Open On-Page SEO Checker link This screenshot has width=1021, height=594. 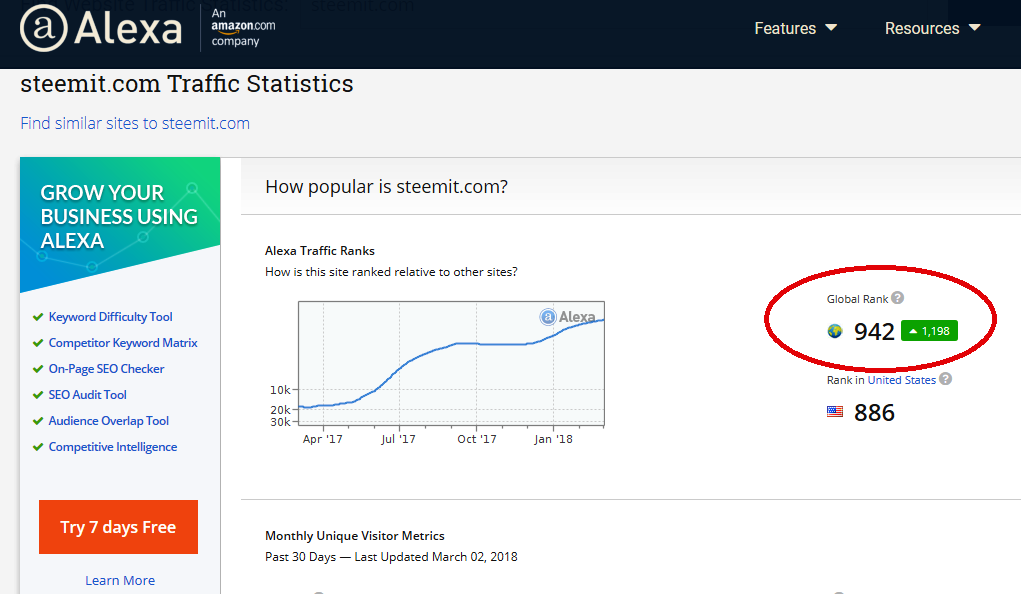tap(106, 369)
